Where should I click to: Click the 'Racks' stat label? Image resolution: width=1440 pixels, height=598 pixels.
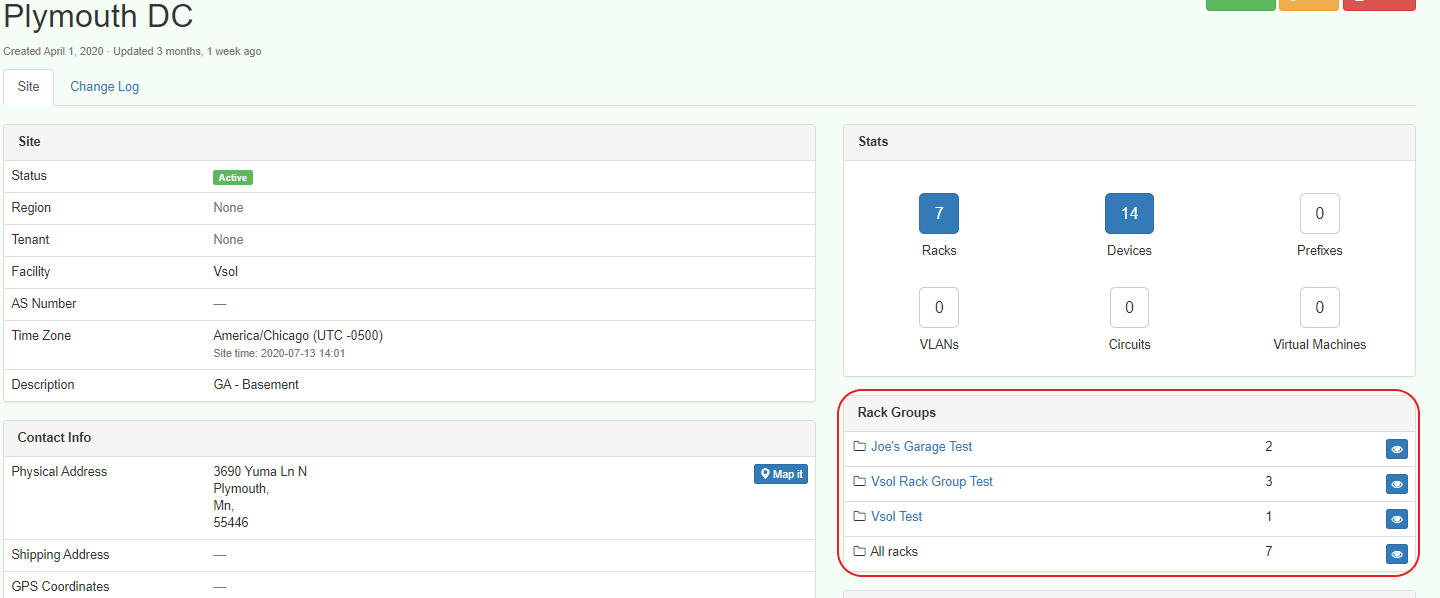[939, 251]
